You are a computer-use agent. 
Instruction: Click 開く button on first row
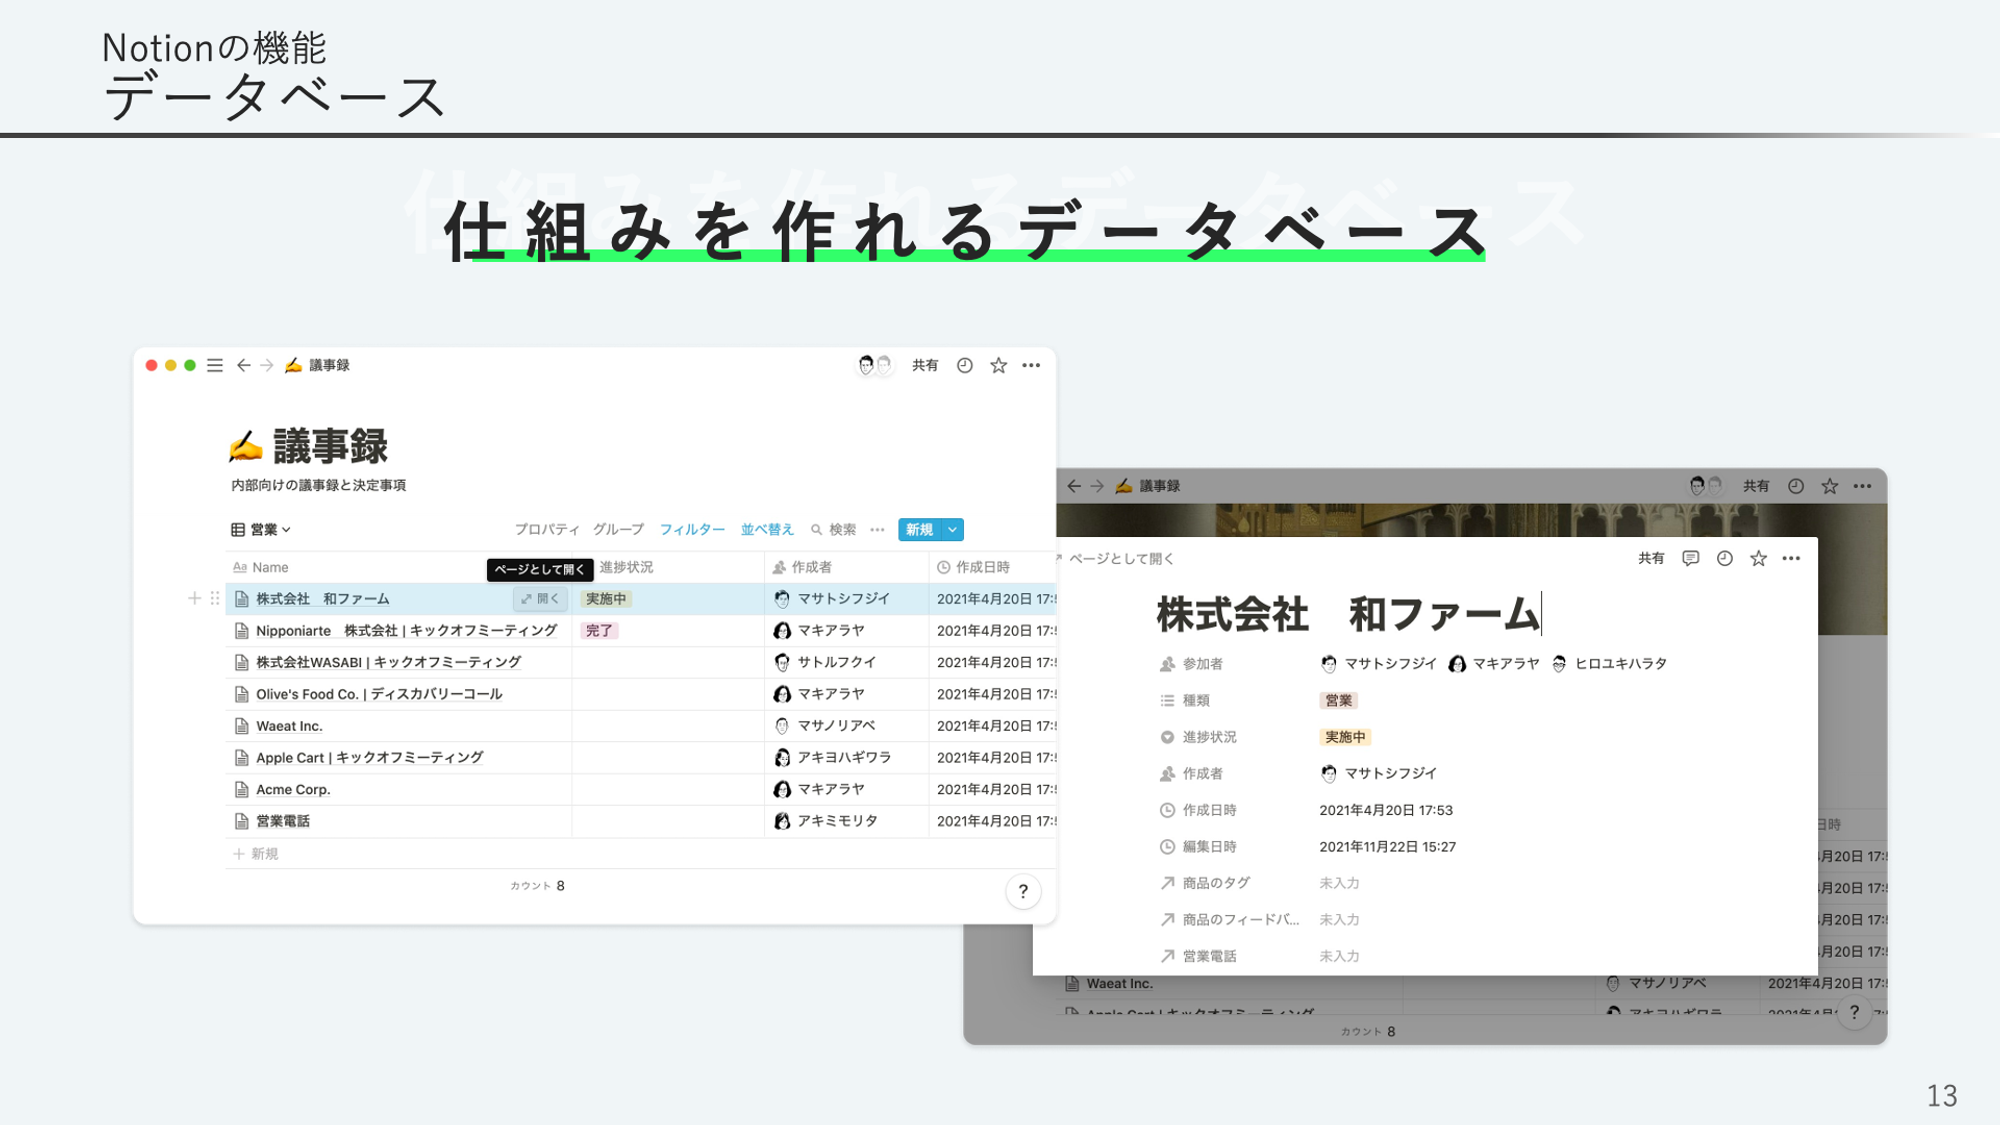pyautogui.click(x=540, y=598)
